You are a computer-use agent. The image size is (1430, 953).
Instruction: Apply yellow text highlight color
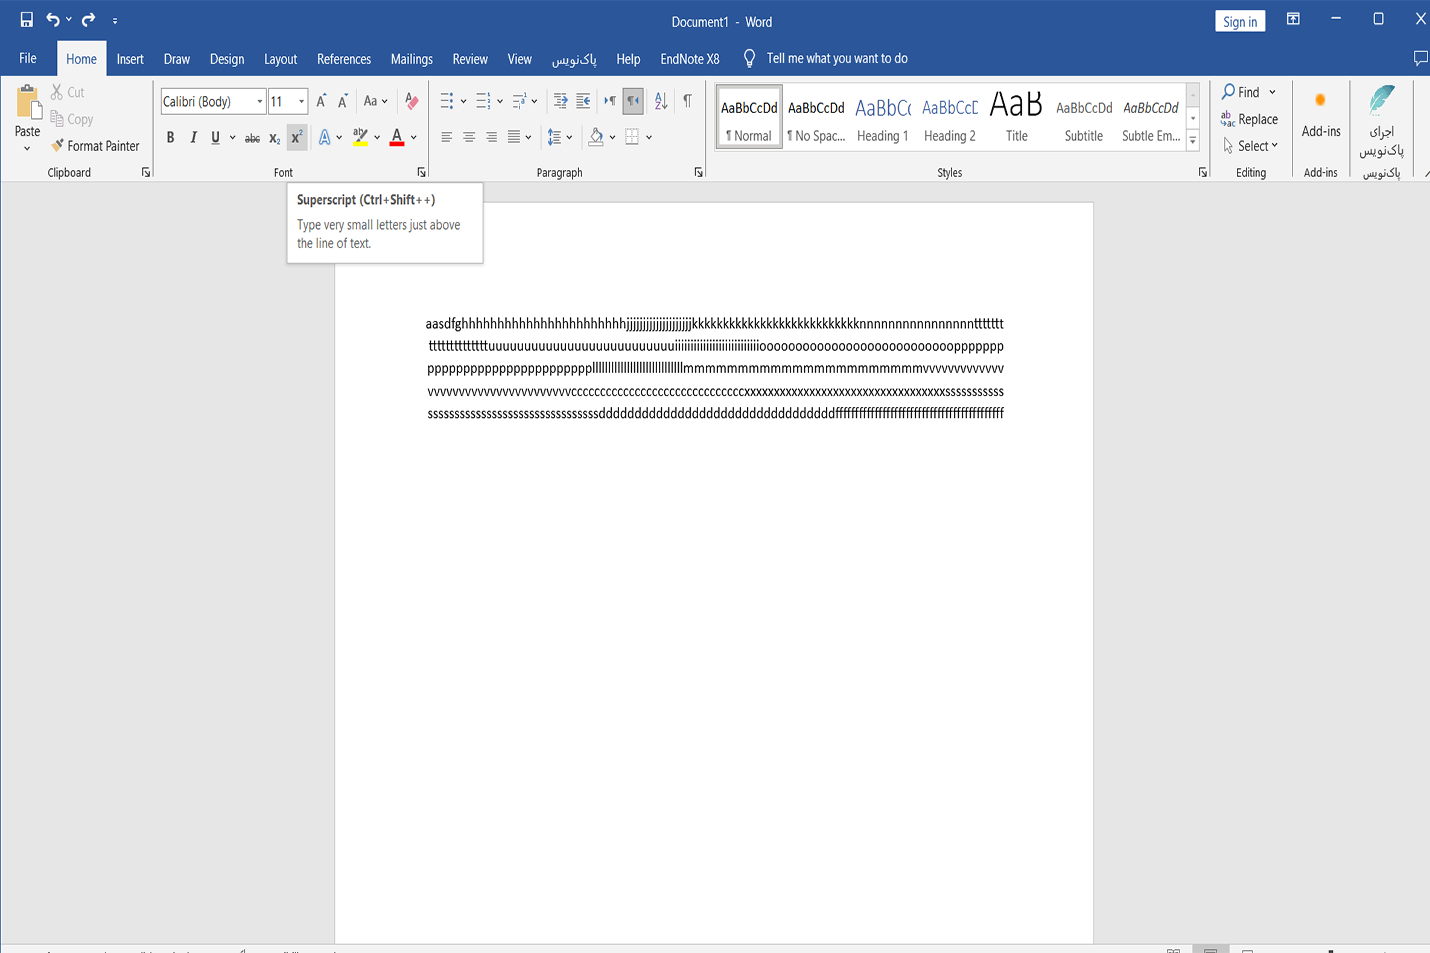(x=360, y=137)
